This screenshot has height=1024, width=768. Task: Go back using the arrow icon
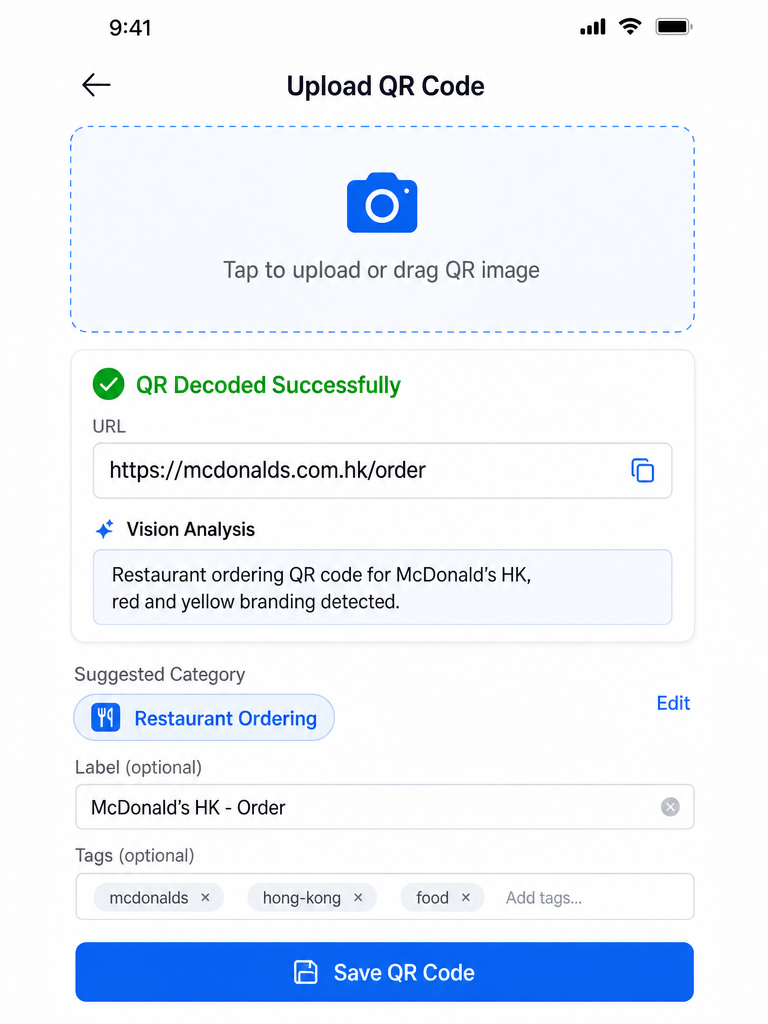[96, 85]
